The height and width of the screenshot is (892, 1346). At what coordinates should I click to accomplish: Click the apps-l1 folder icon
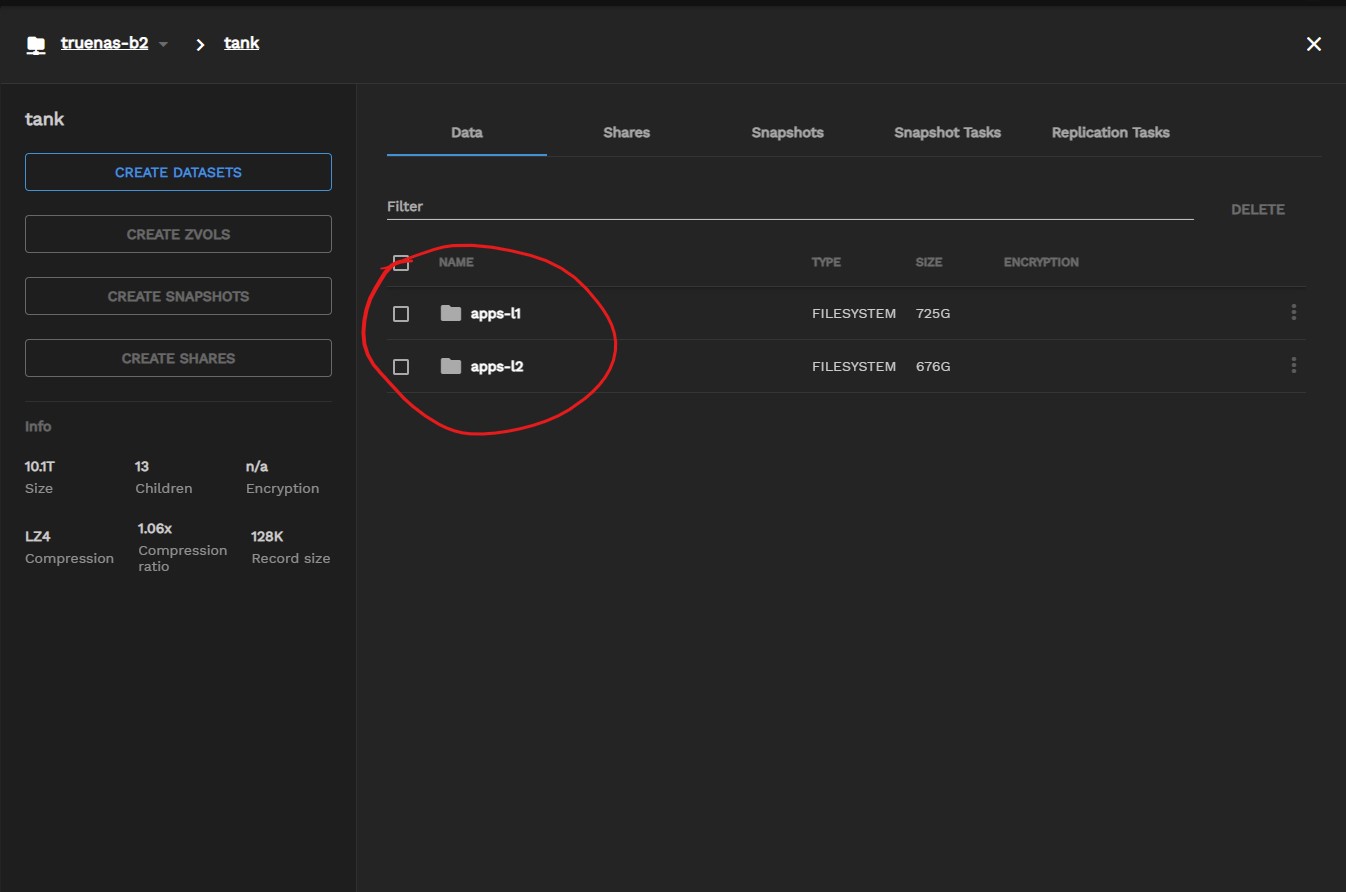[x=451, y=313]
